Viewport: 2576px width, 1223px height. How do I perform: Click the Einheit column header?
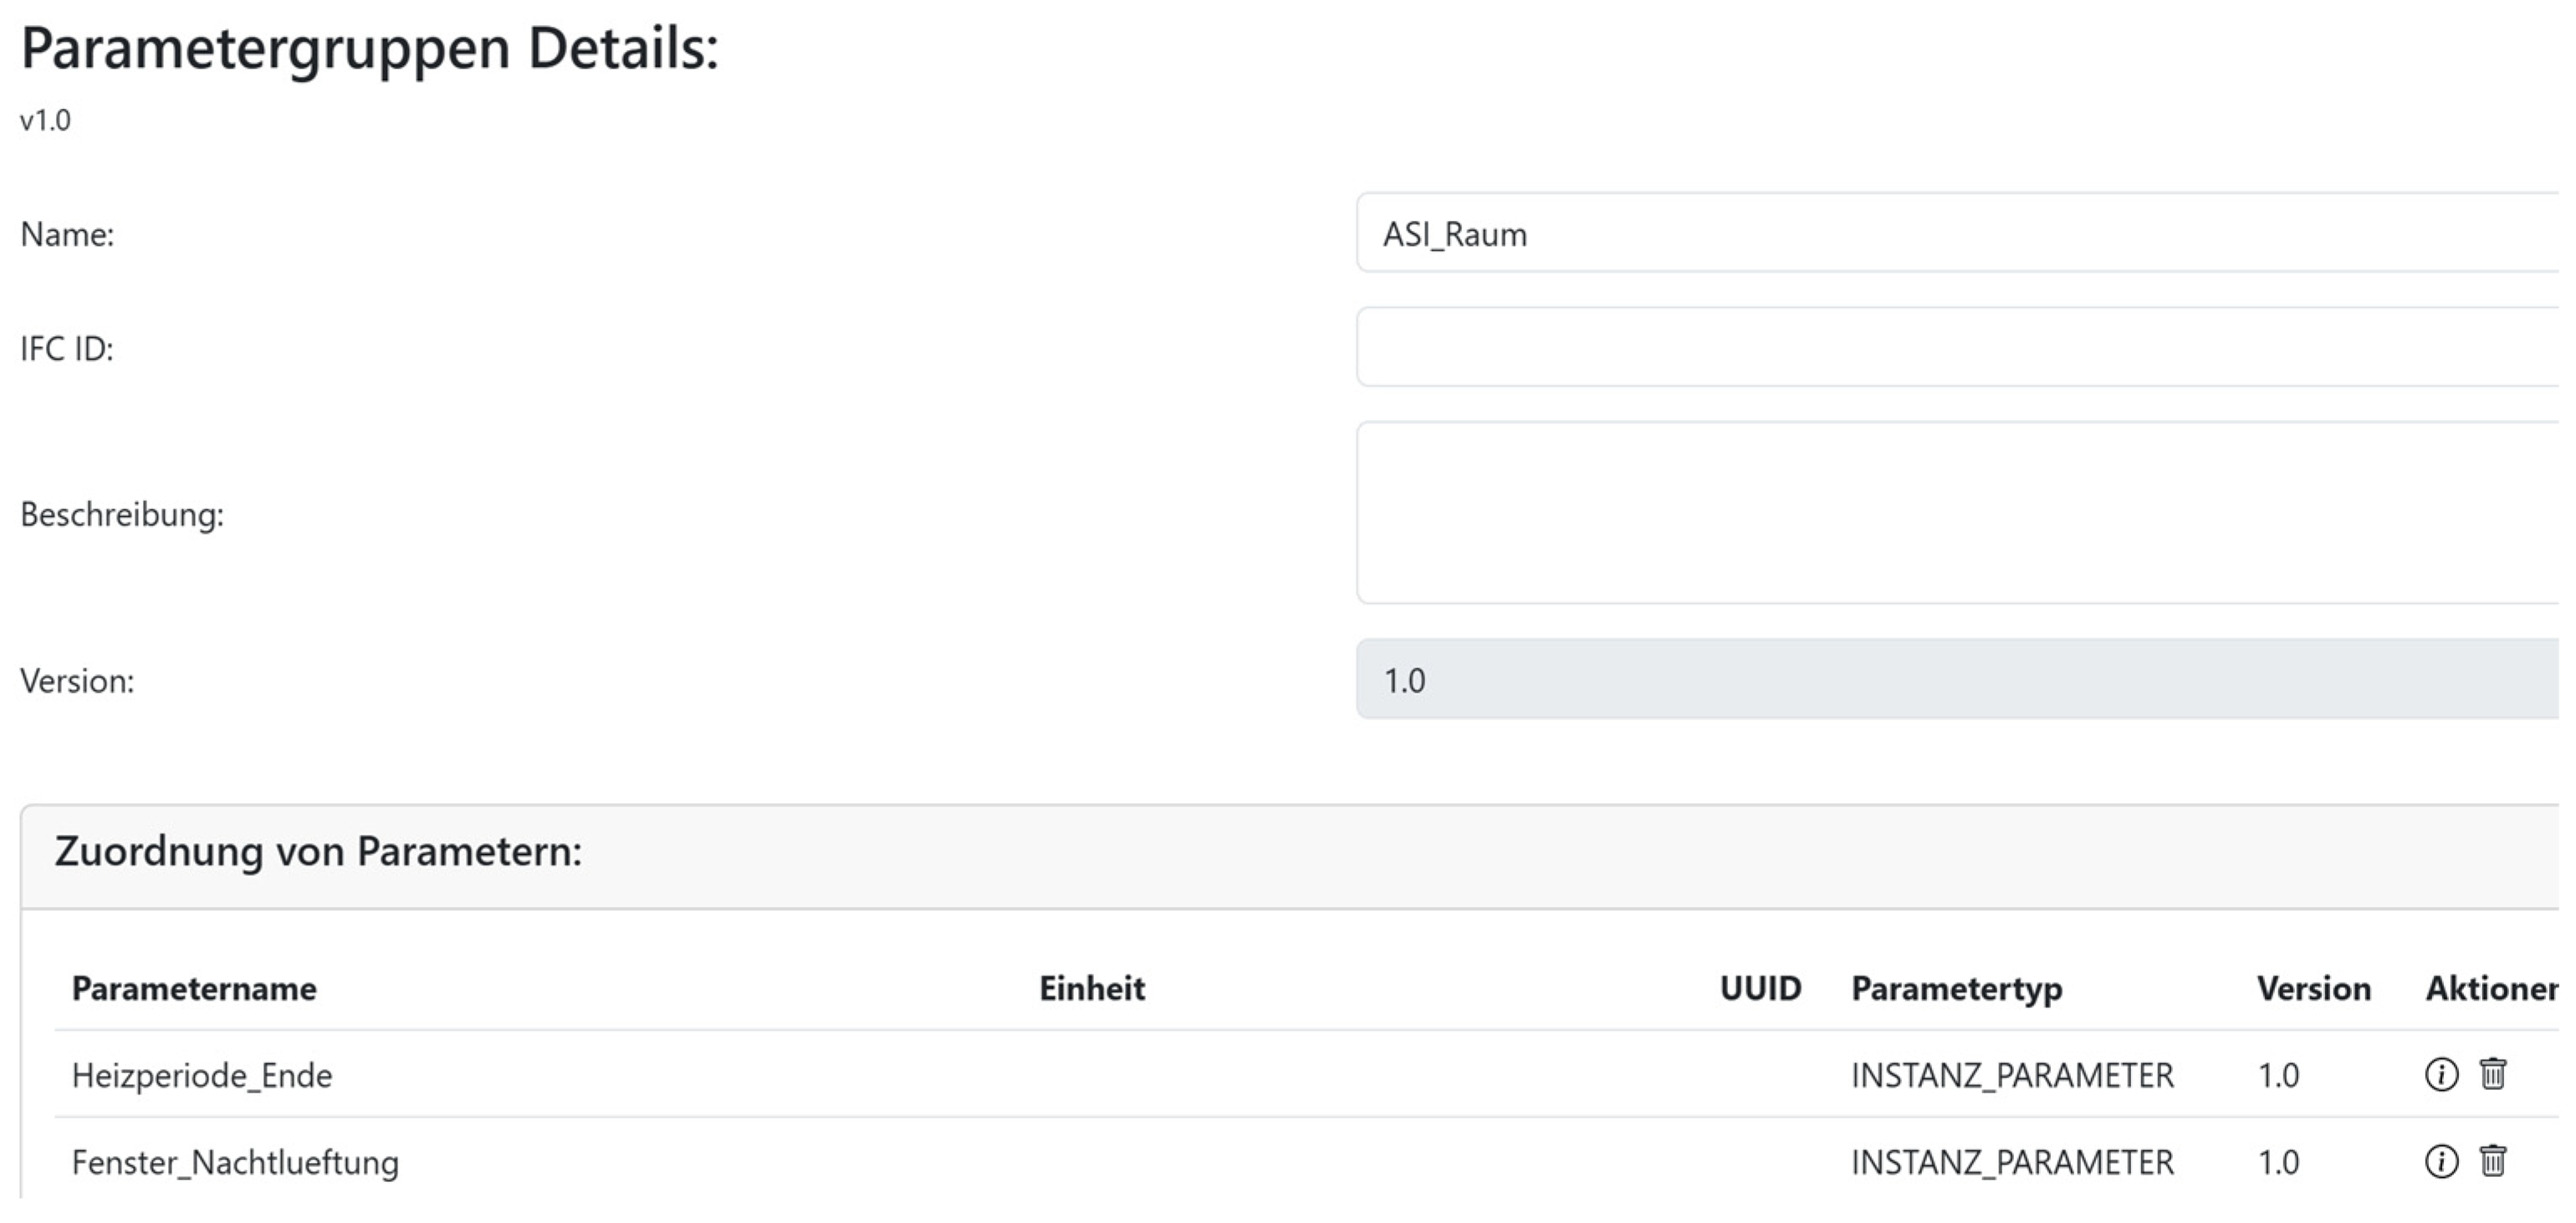(1091, 988)
